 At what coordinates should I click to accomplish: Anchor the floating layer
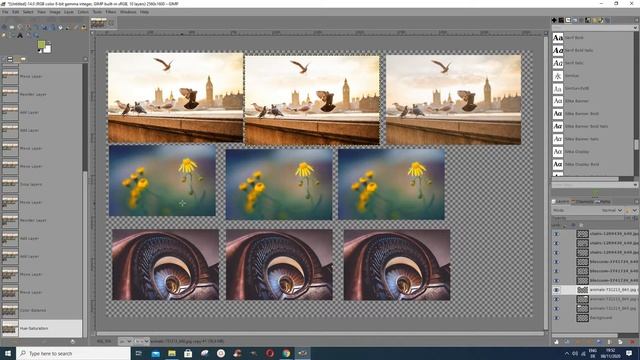point(609,341)
